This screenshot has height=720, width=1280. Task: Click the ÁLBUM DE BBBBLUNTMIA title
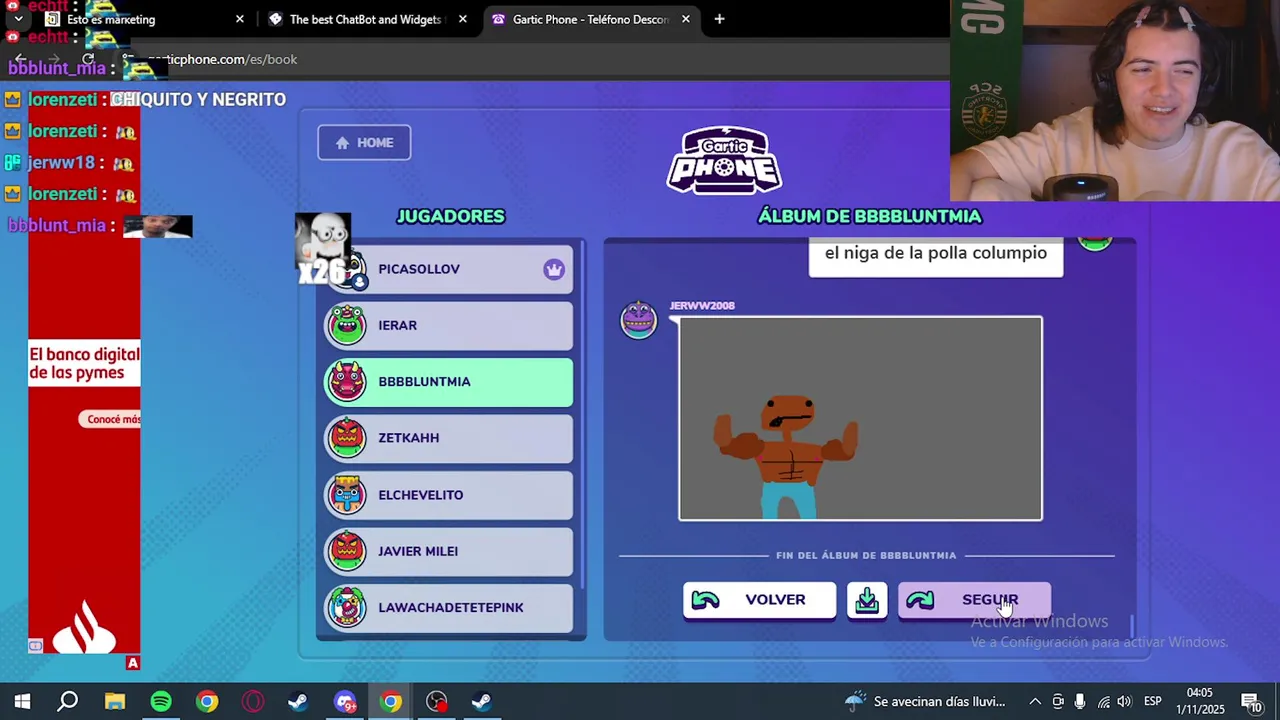[x=869, y=216]
